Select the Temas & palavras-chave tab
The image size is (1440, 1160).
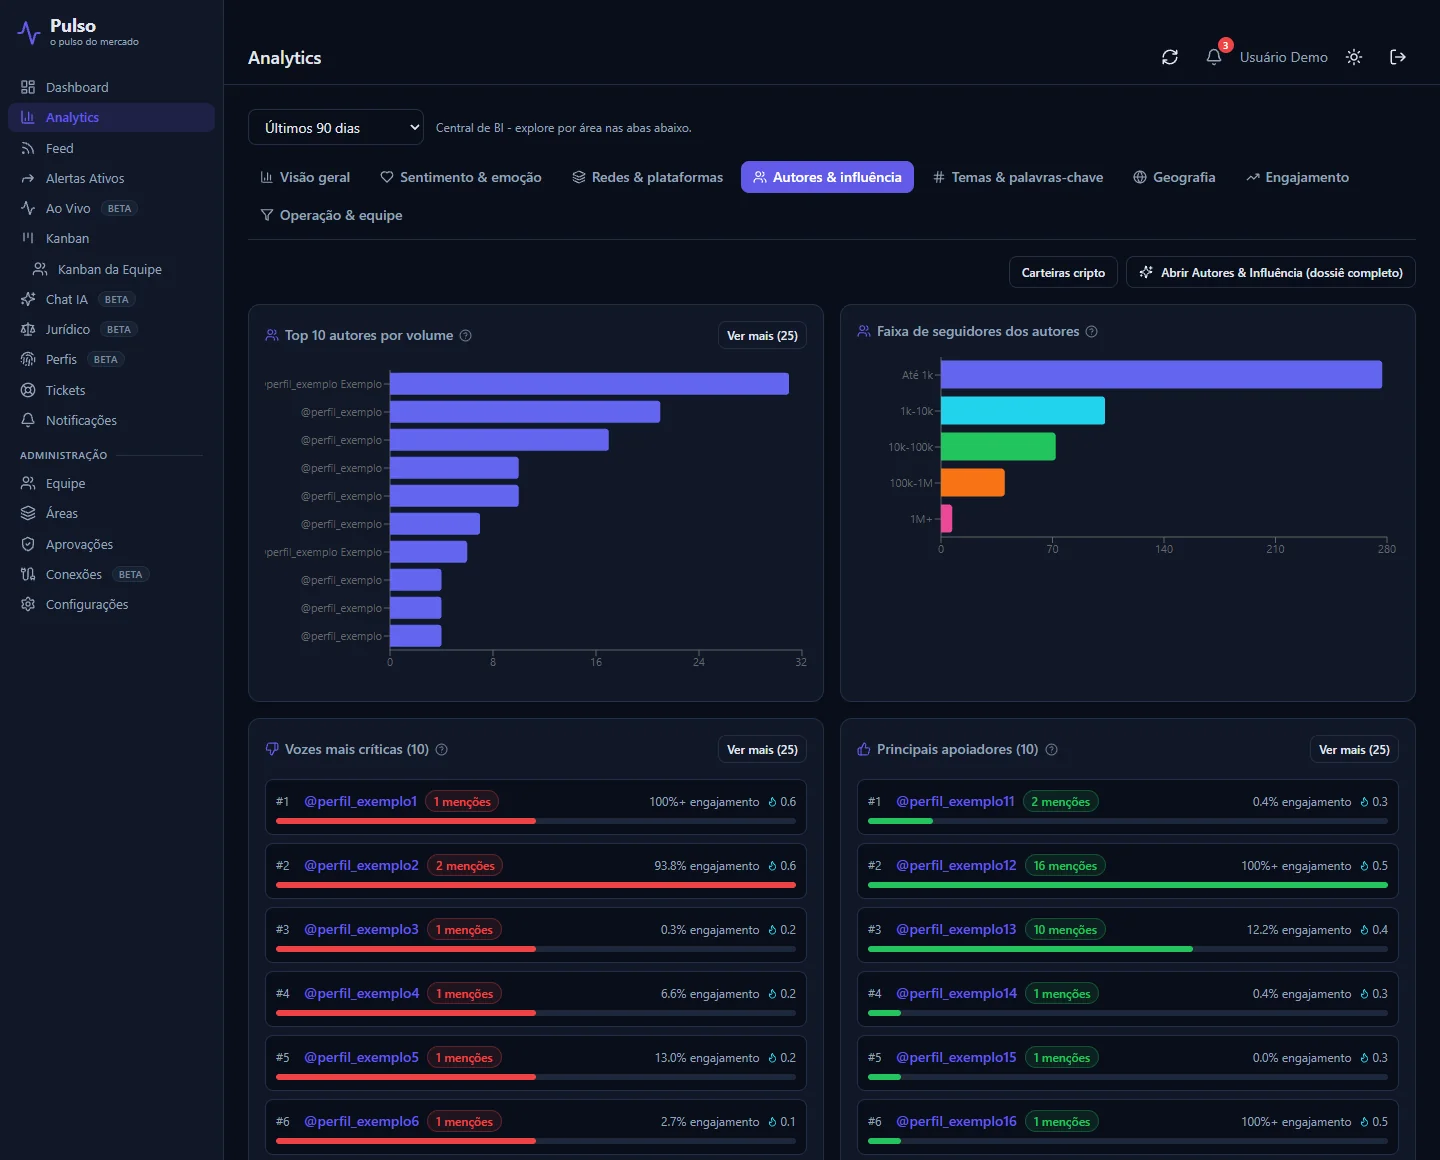click(1017, 177)
